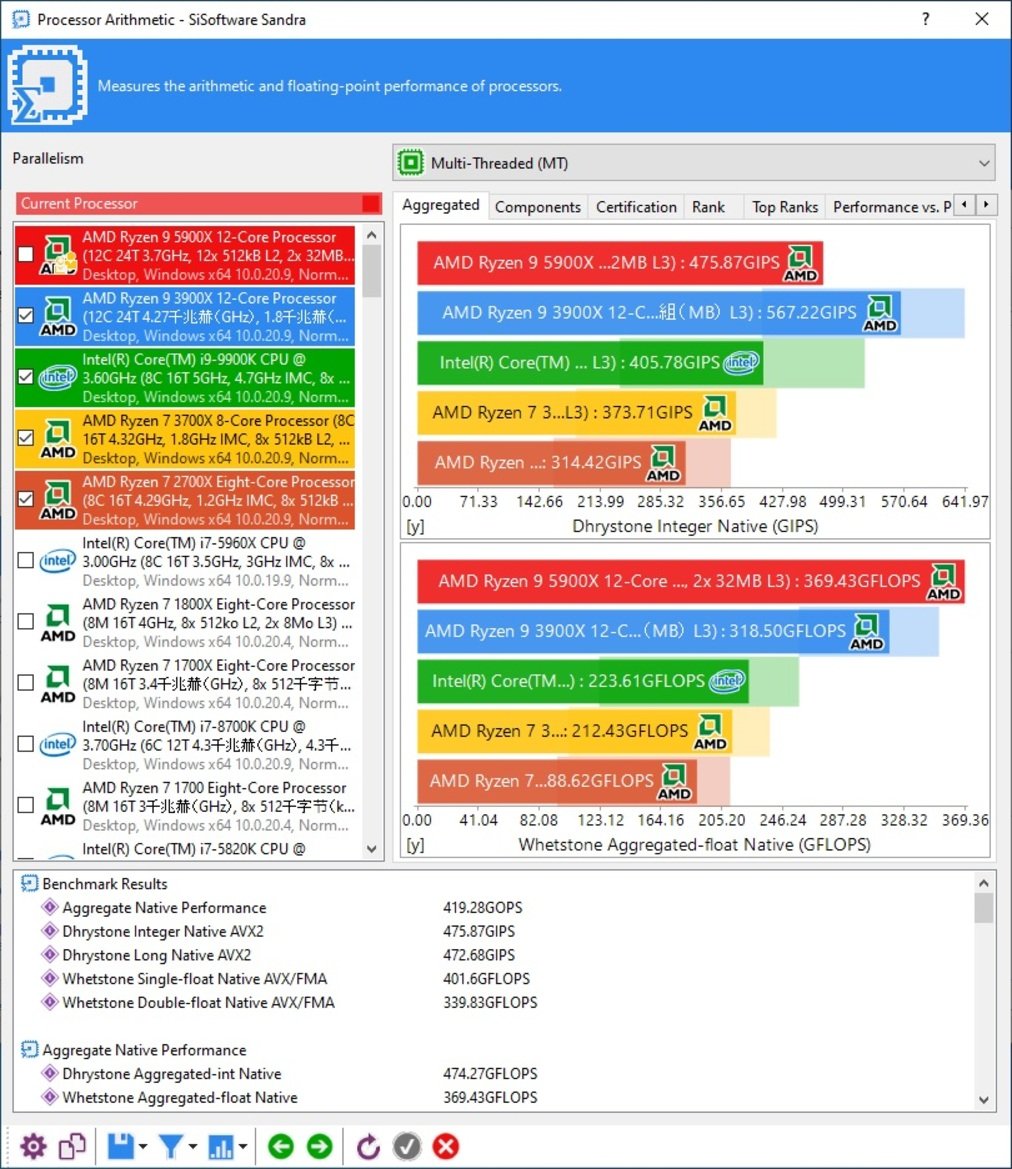
Task: Check the Intel Core i7-8700K checkbox
Action: pos(26,743)
